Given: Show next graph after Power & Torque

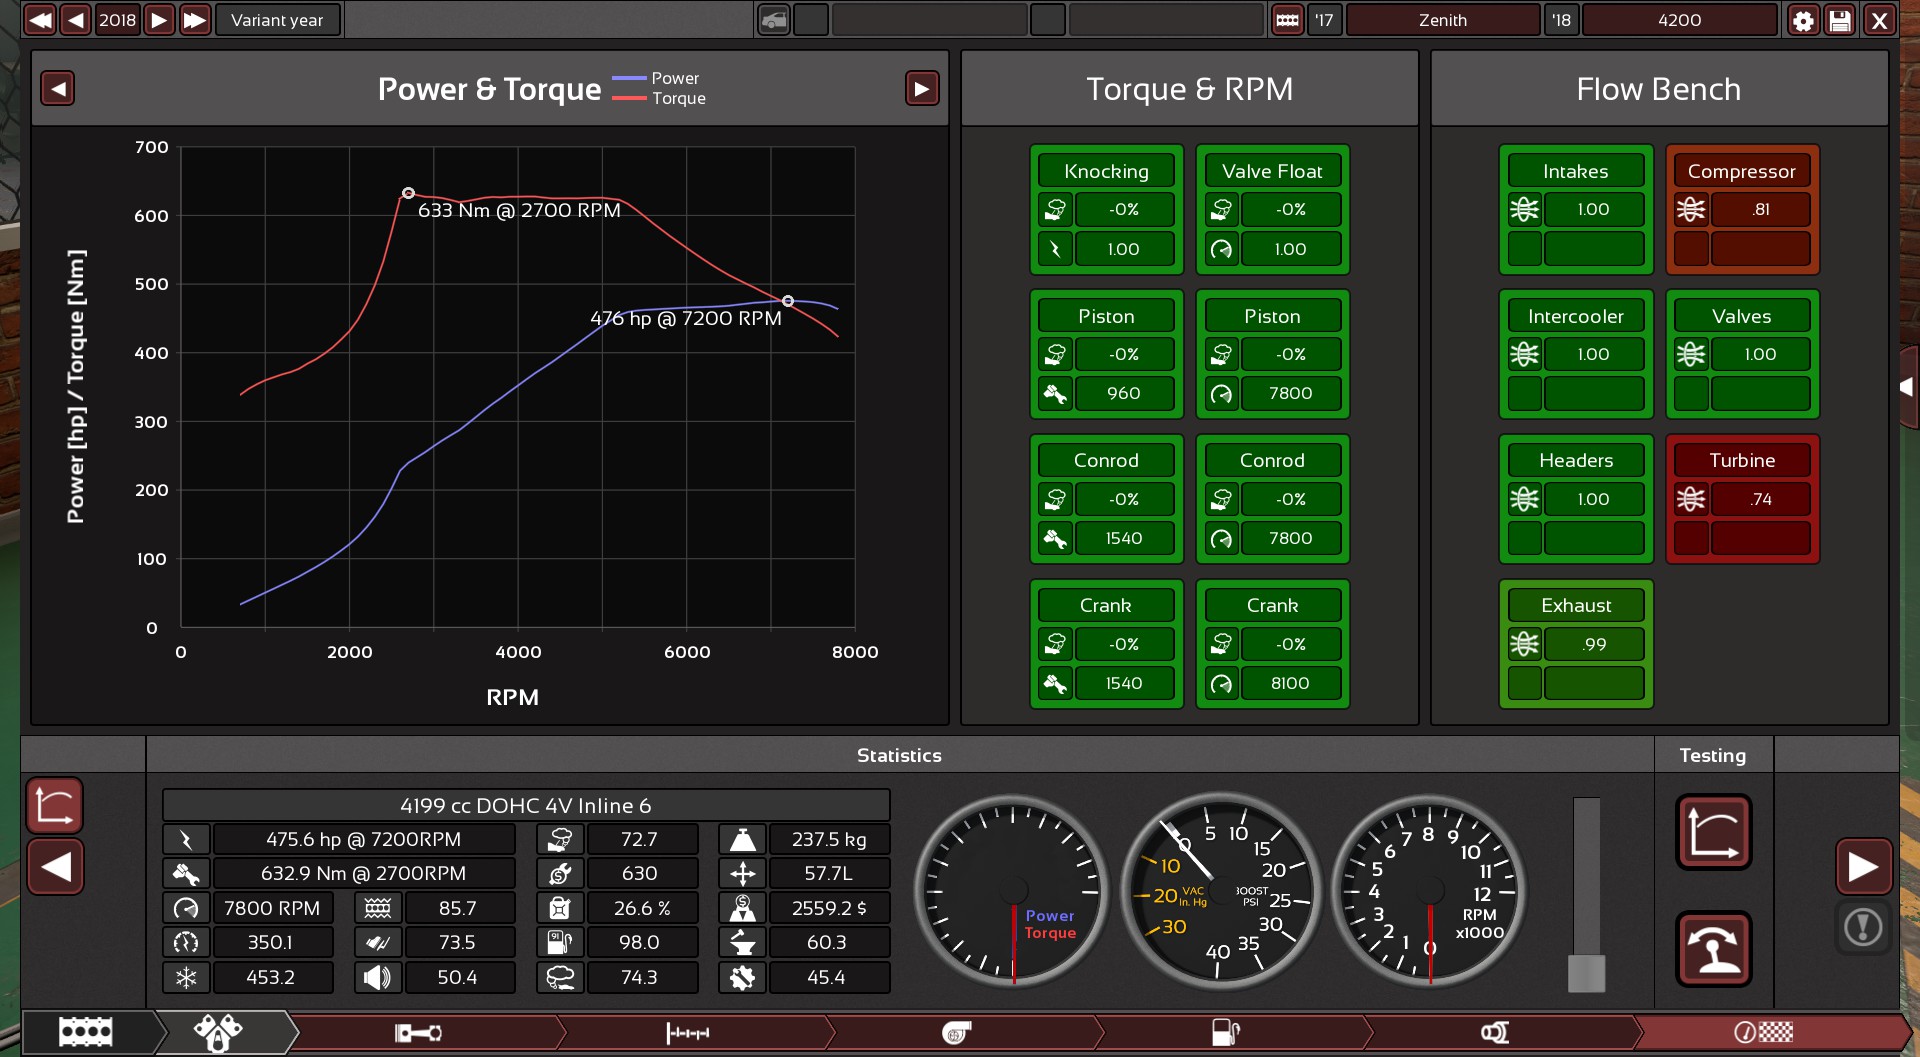Looking at the screenshot, I should (x=921, y=89).
